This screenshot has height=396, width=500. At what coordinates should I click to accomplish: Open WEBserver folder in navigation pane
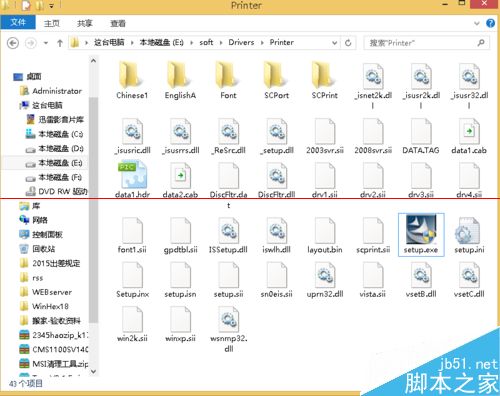click(x=46, y=292)
